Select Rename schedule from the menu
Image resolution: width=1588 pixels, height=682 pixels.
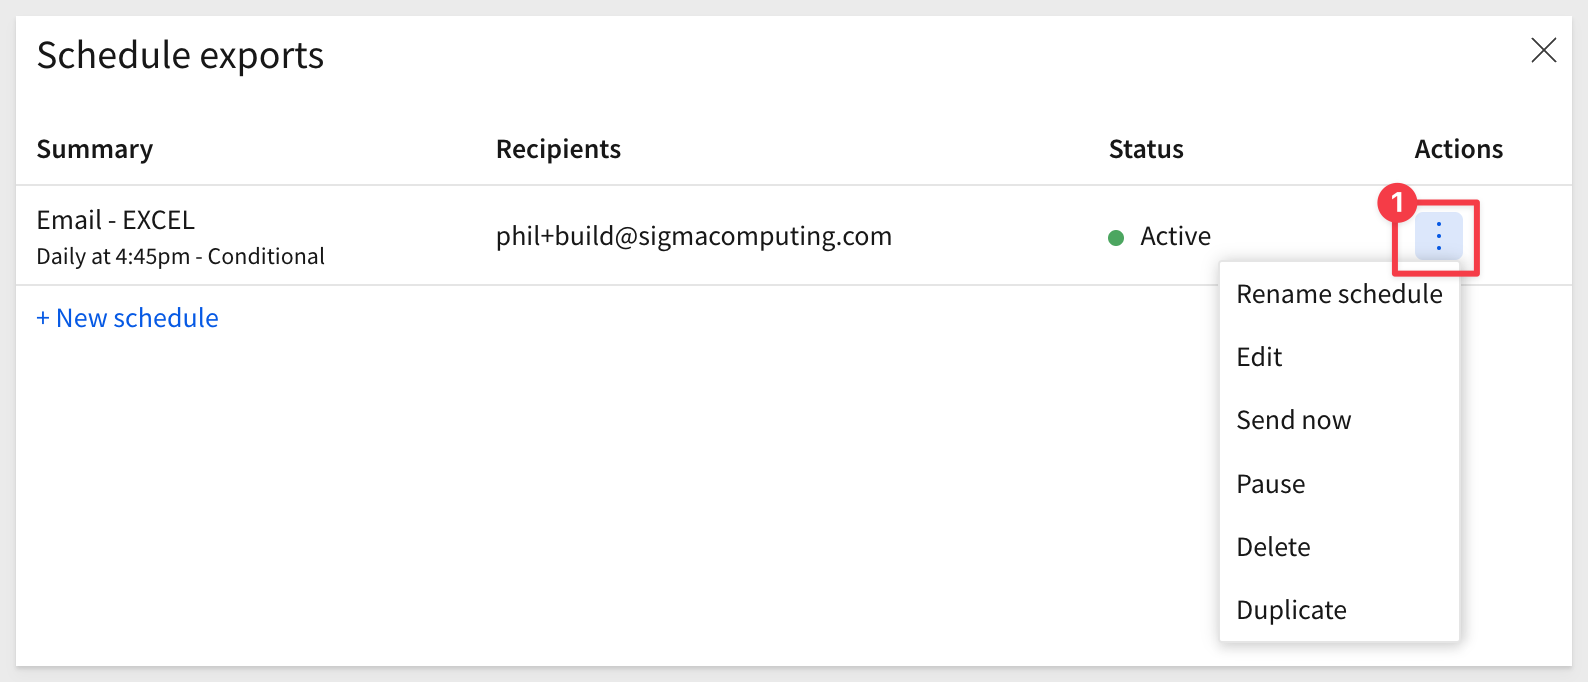[1339, 294]
